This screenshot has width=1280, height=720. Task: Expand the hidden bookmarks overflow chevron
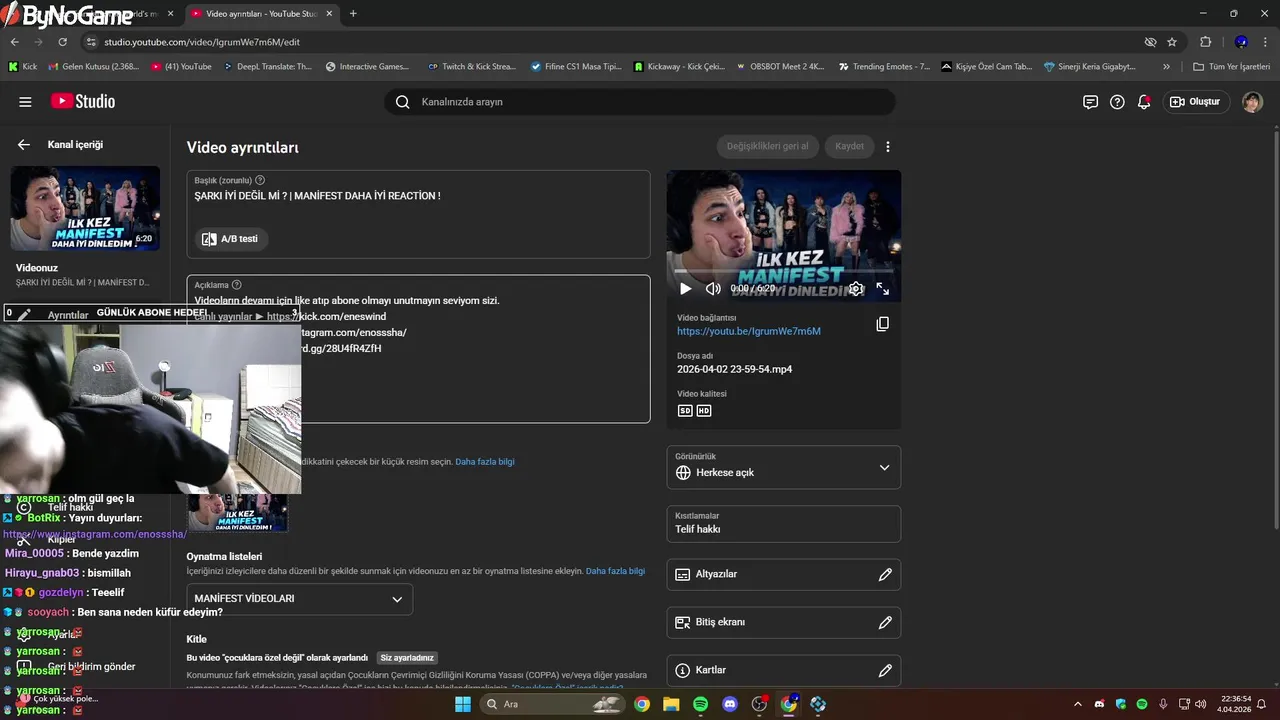[1166, 67]
